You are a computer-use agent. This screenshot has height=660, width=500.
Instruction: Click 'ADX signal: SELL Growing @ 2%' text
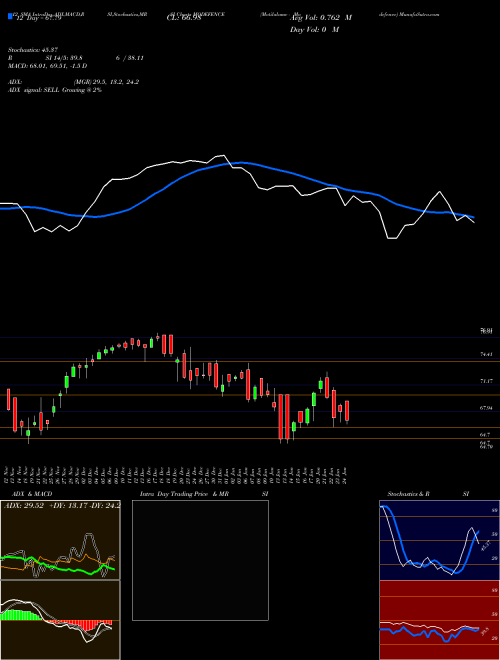(55, 90)
